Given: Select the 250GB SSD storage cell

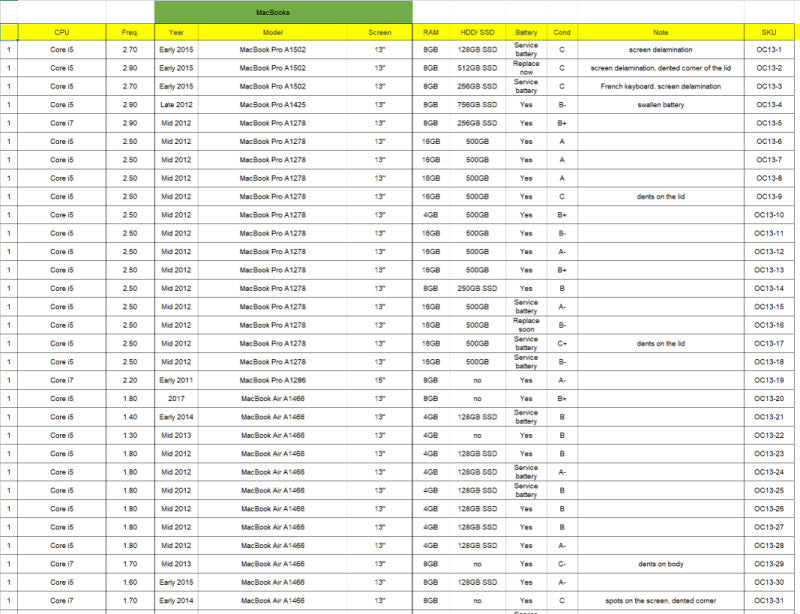Looking at the screenshot, I should pyautogui.click(x=477, y=288).
